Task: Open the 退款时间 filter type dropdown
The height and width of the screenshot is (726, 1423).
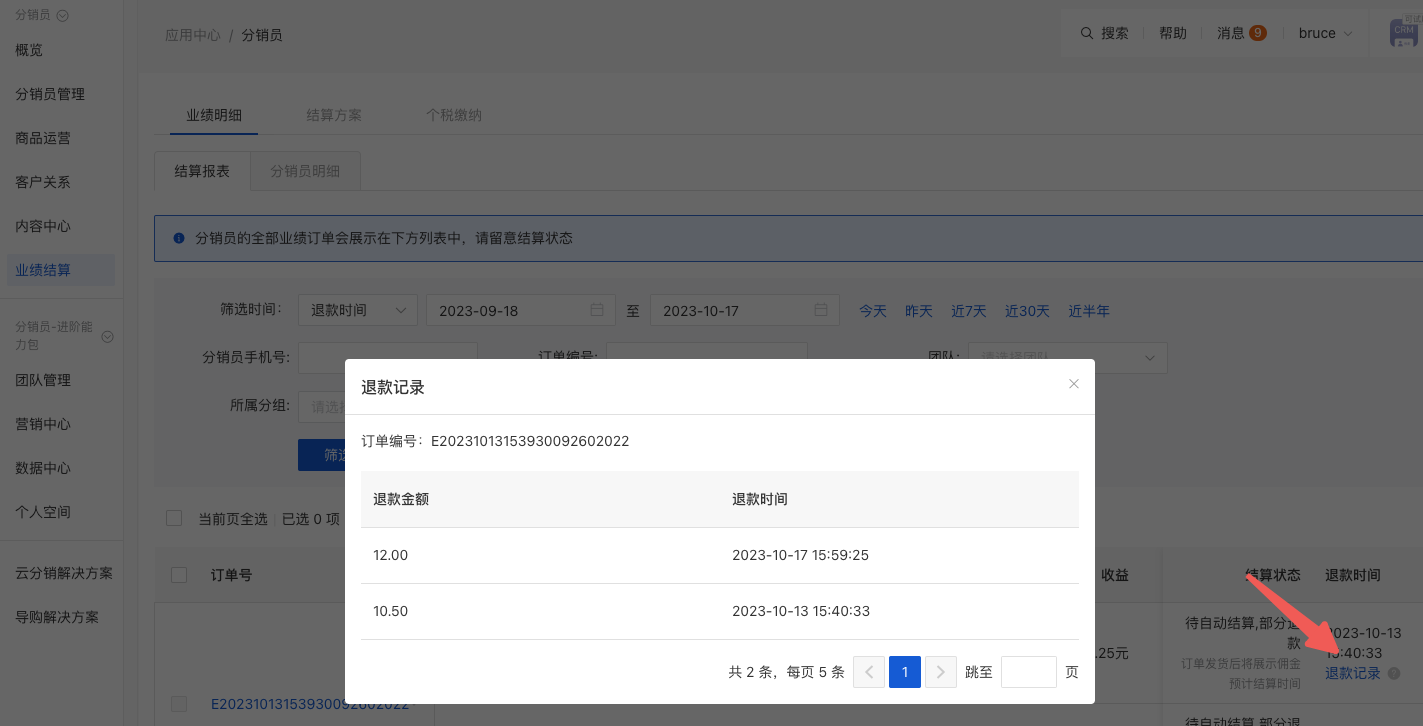Action: pyautogui.click(x=358, y=310)
